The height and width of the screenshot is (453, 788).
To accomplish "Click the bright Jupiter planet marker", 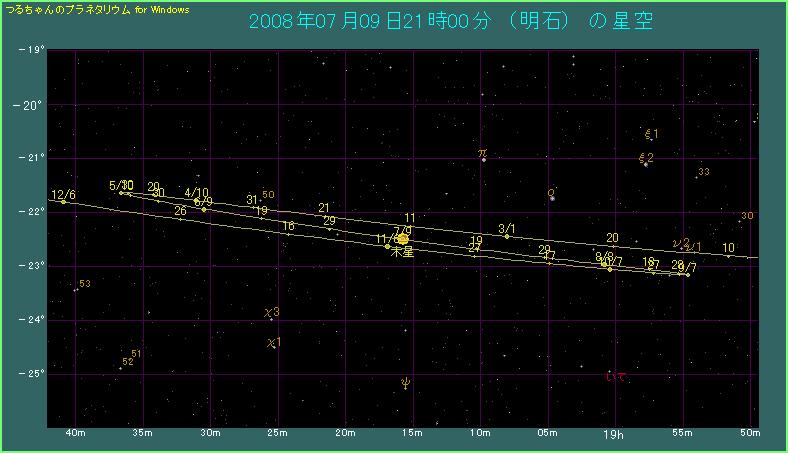I will [403, 239].
